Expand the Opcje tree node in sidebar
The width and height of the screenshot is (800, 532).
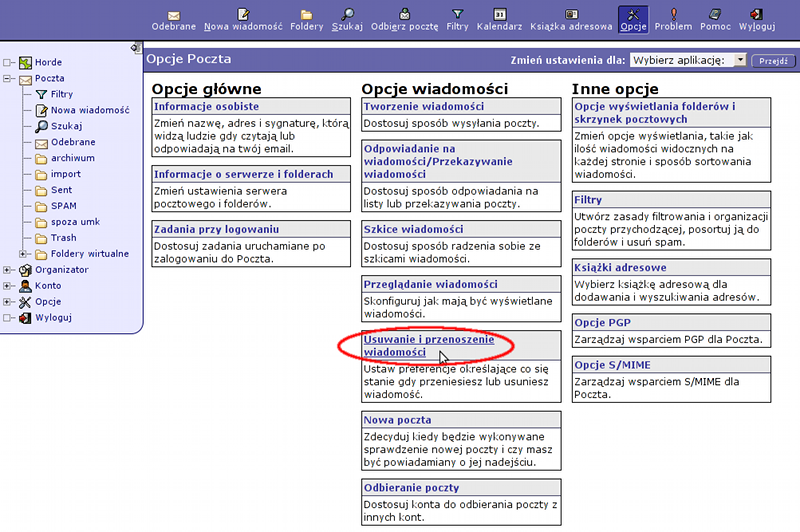(x=7, y=301)
